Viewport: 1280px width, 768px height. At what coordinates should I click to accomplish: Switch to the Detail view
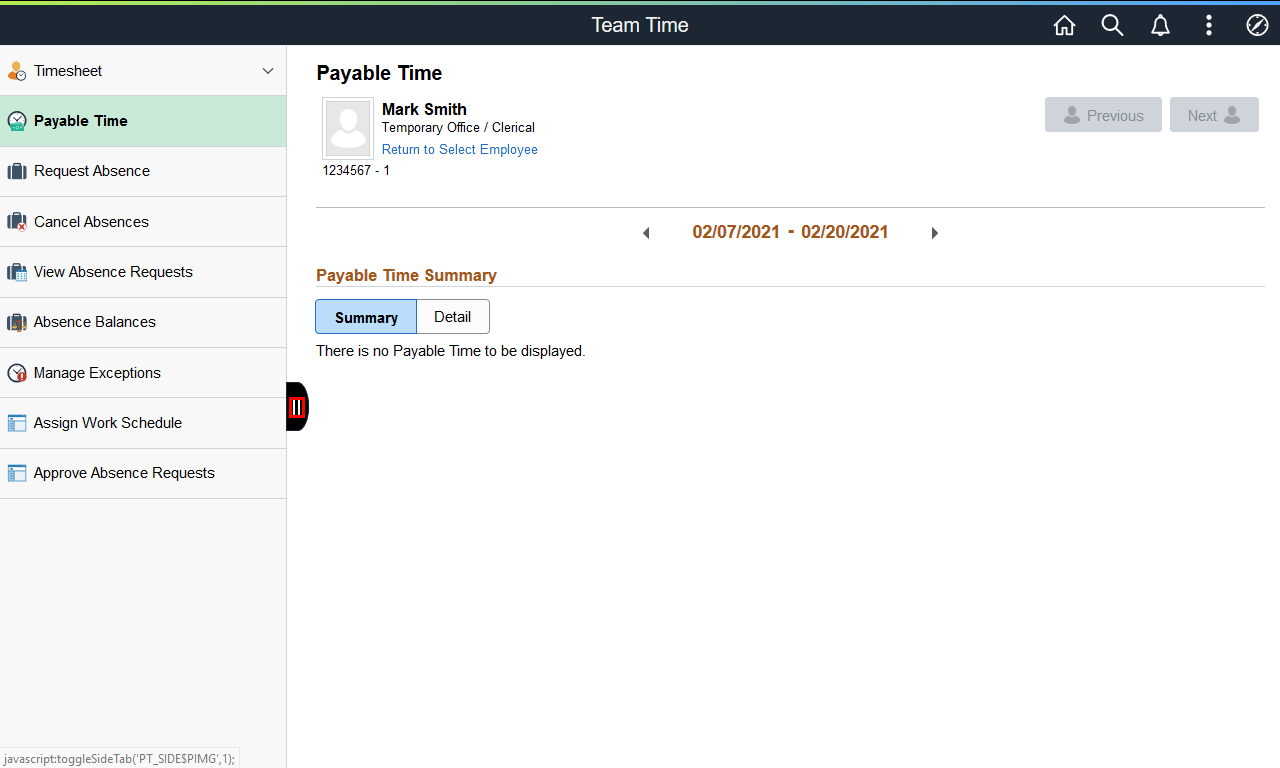pos(452,317)
